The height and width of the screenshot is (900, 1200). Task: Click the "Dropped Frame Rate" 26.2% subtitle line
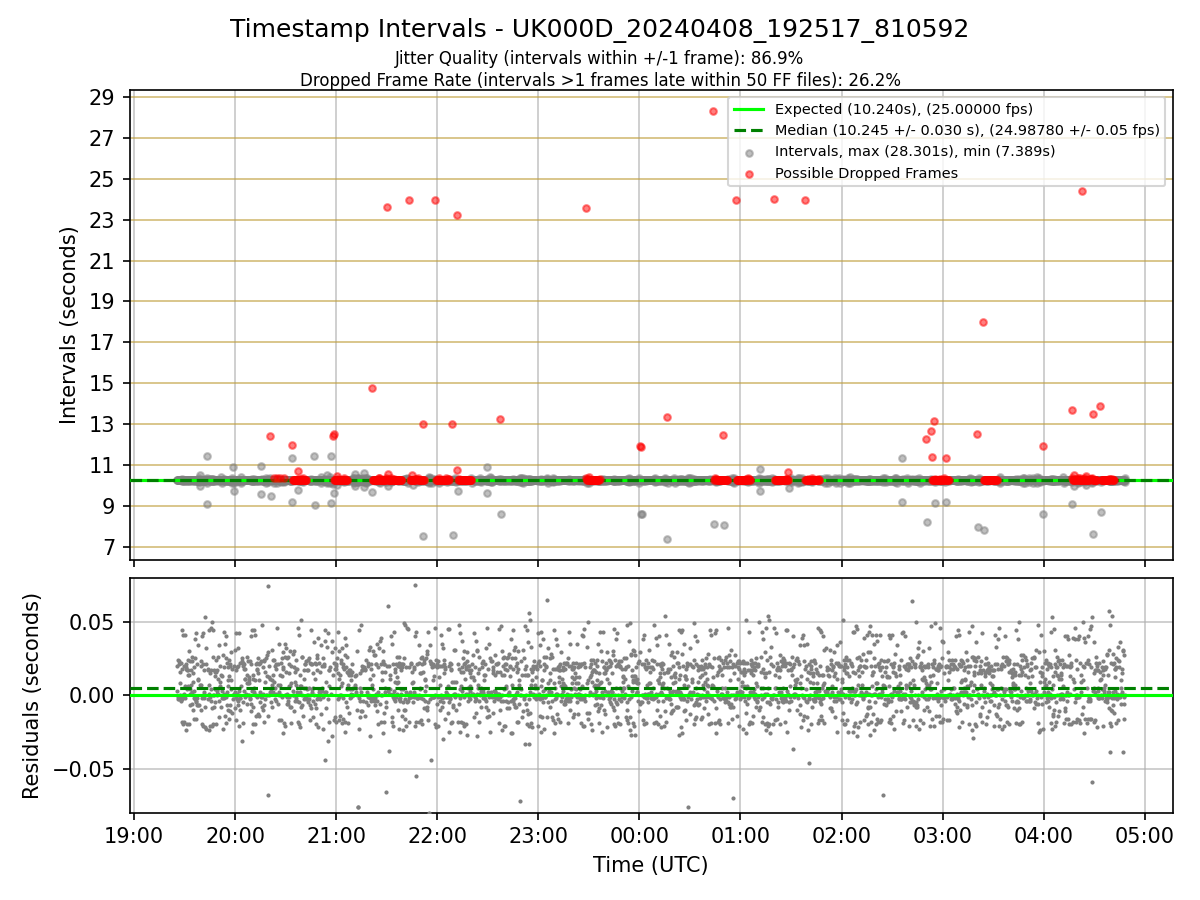point(600,79)
